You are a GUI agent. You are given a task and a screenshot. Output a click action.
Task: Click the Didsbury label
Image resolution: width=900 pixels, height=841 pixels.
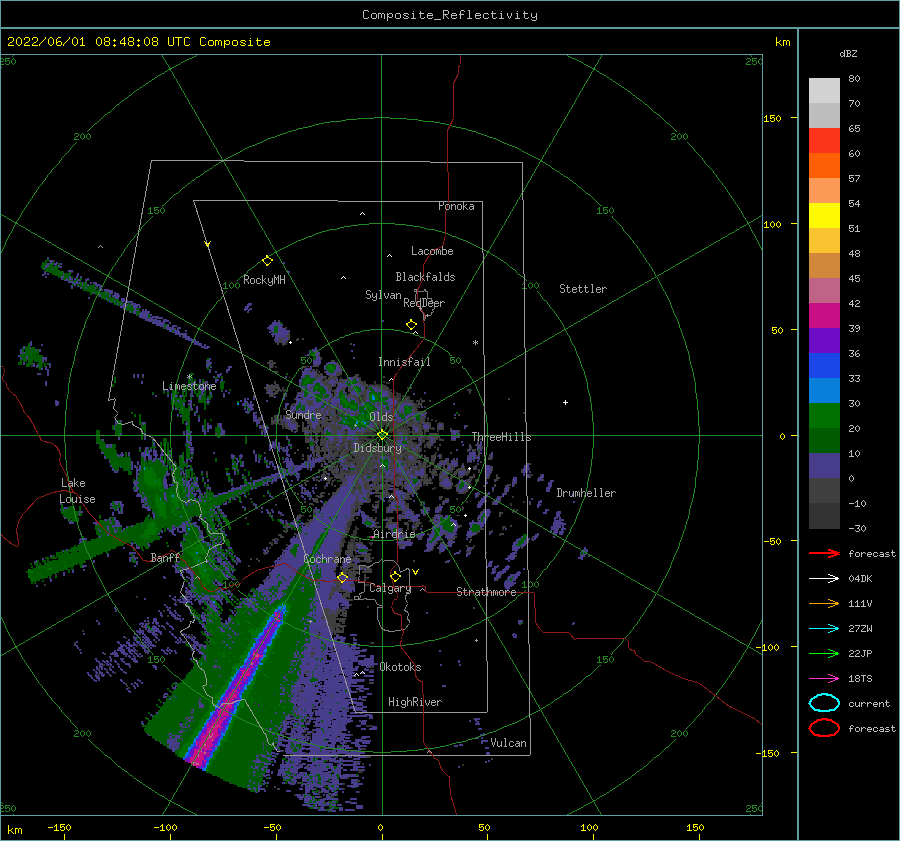[x=378, y=448]
